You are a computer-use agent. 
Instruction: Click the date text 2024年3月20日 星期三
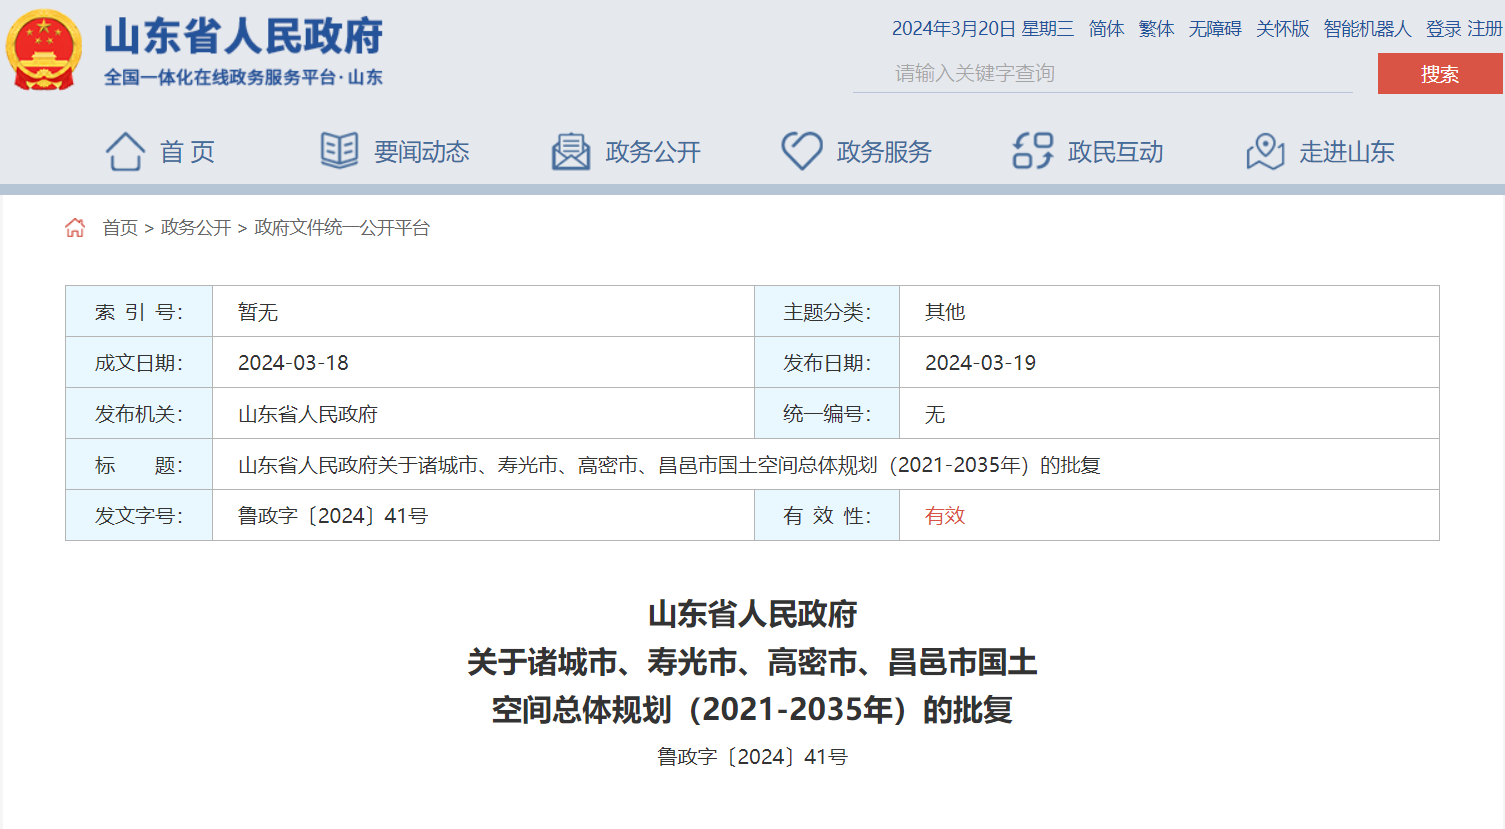pyautogui.click(x=983, y=29)
